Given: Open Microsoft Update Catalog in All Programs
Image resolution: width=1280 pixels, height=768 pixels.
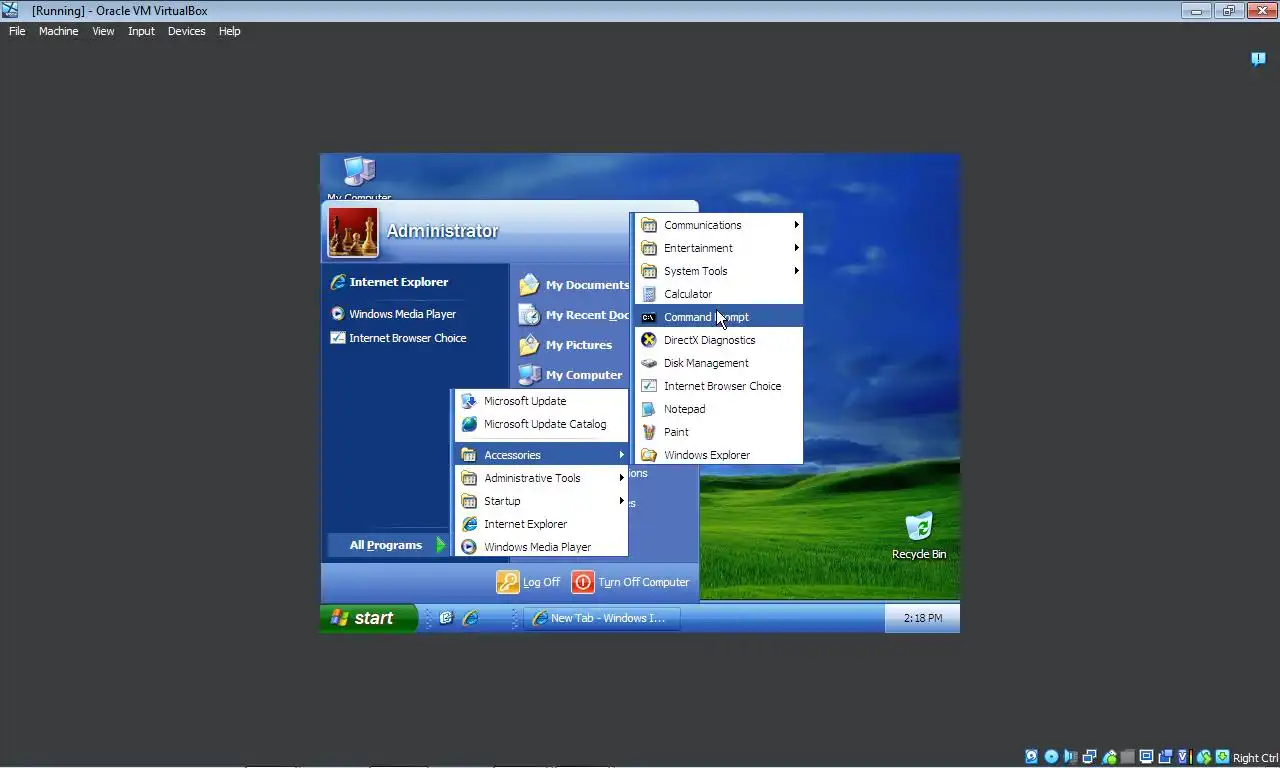Looking at the screenshot, I should [541, 424].
